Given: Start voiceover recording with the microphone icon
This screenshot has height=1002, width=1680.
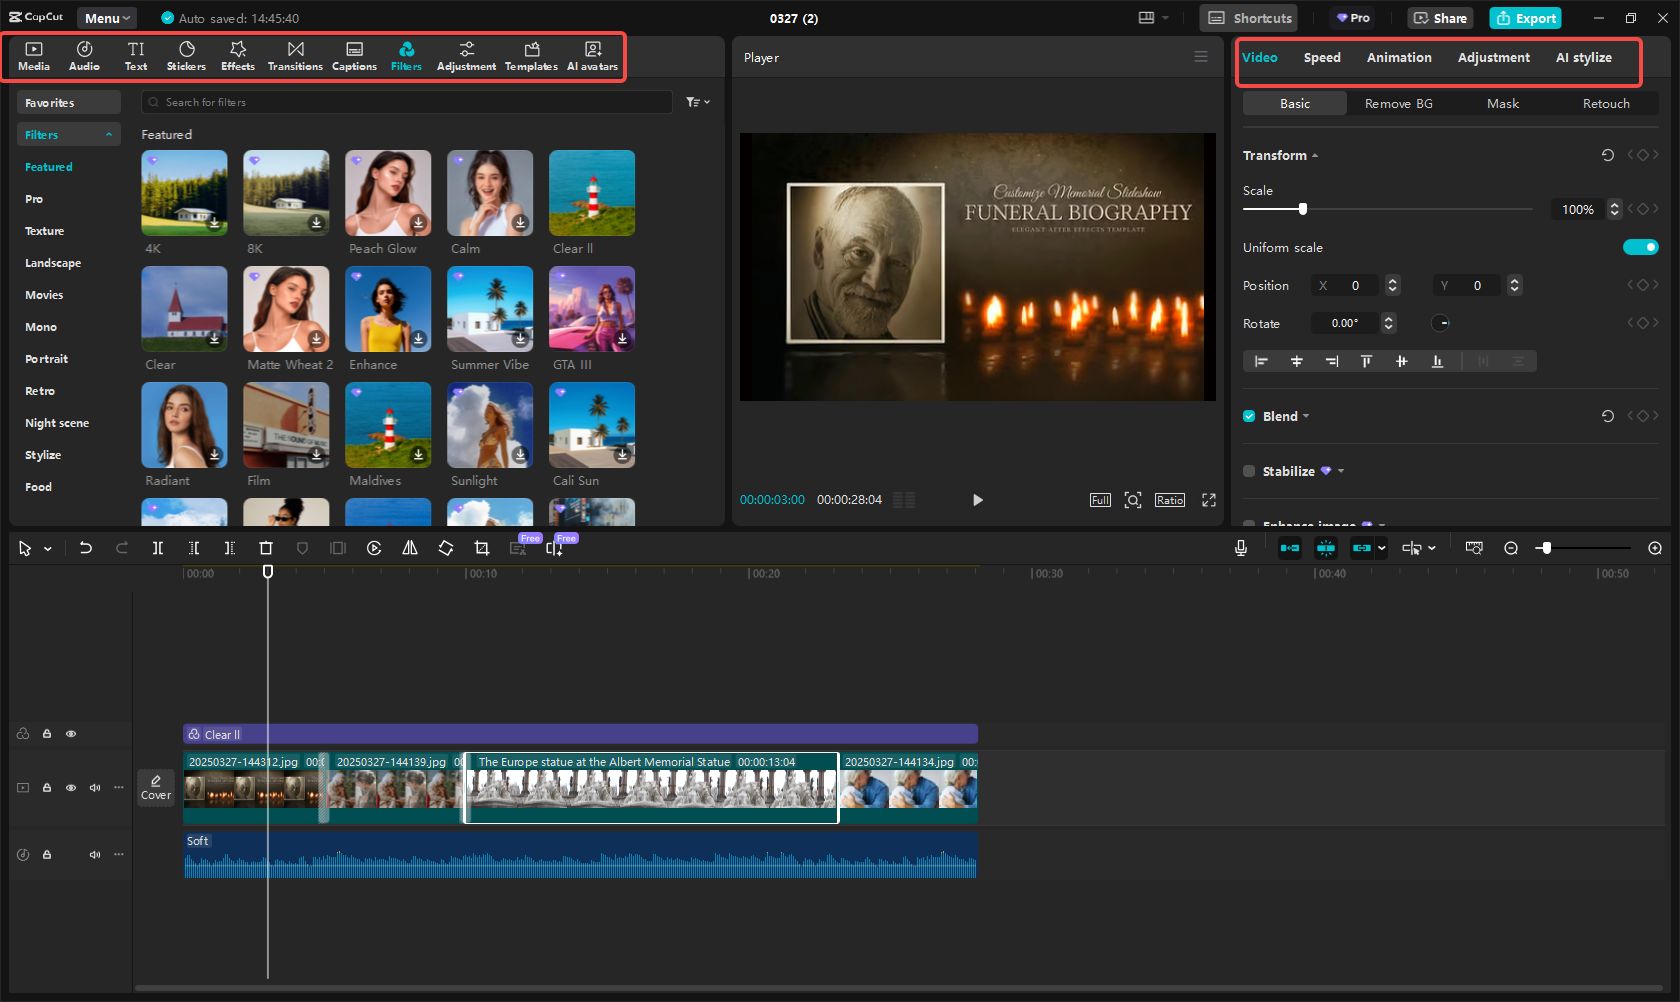Looking at the screenshot, I should pos(1241,548).
